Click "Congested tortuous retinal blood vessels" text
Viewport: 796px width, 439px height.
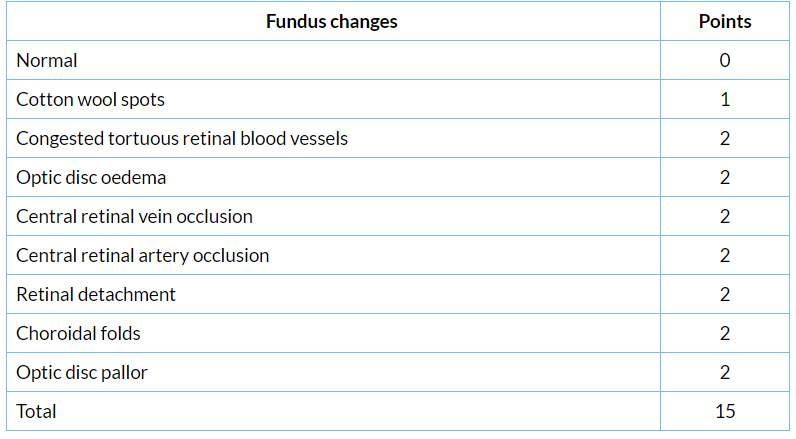(182, 138)
